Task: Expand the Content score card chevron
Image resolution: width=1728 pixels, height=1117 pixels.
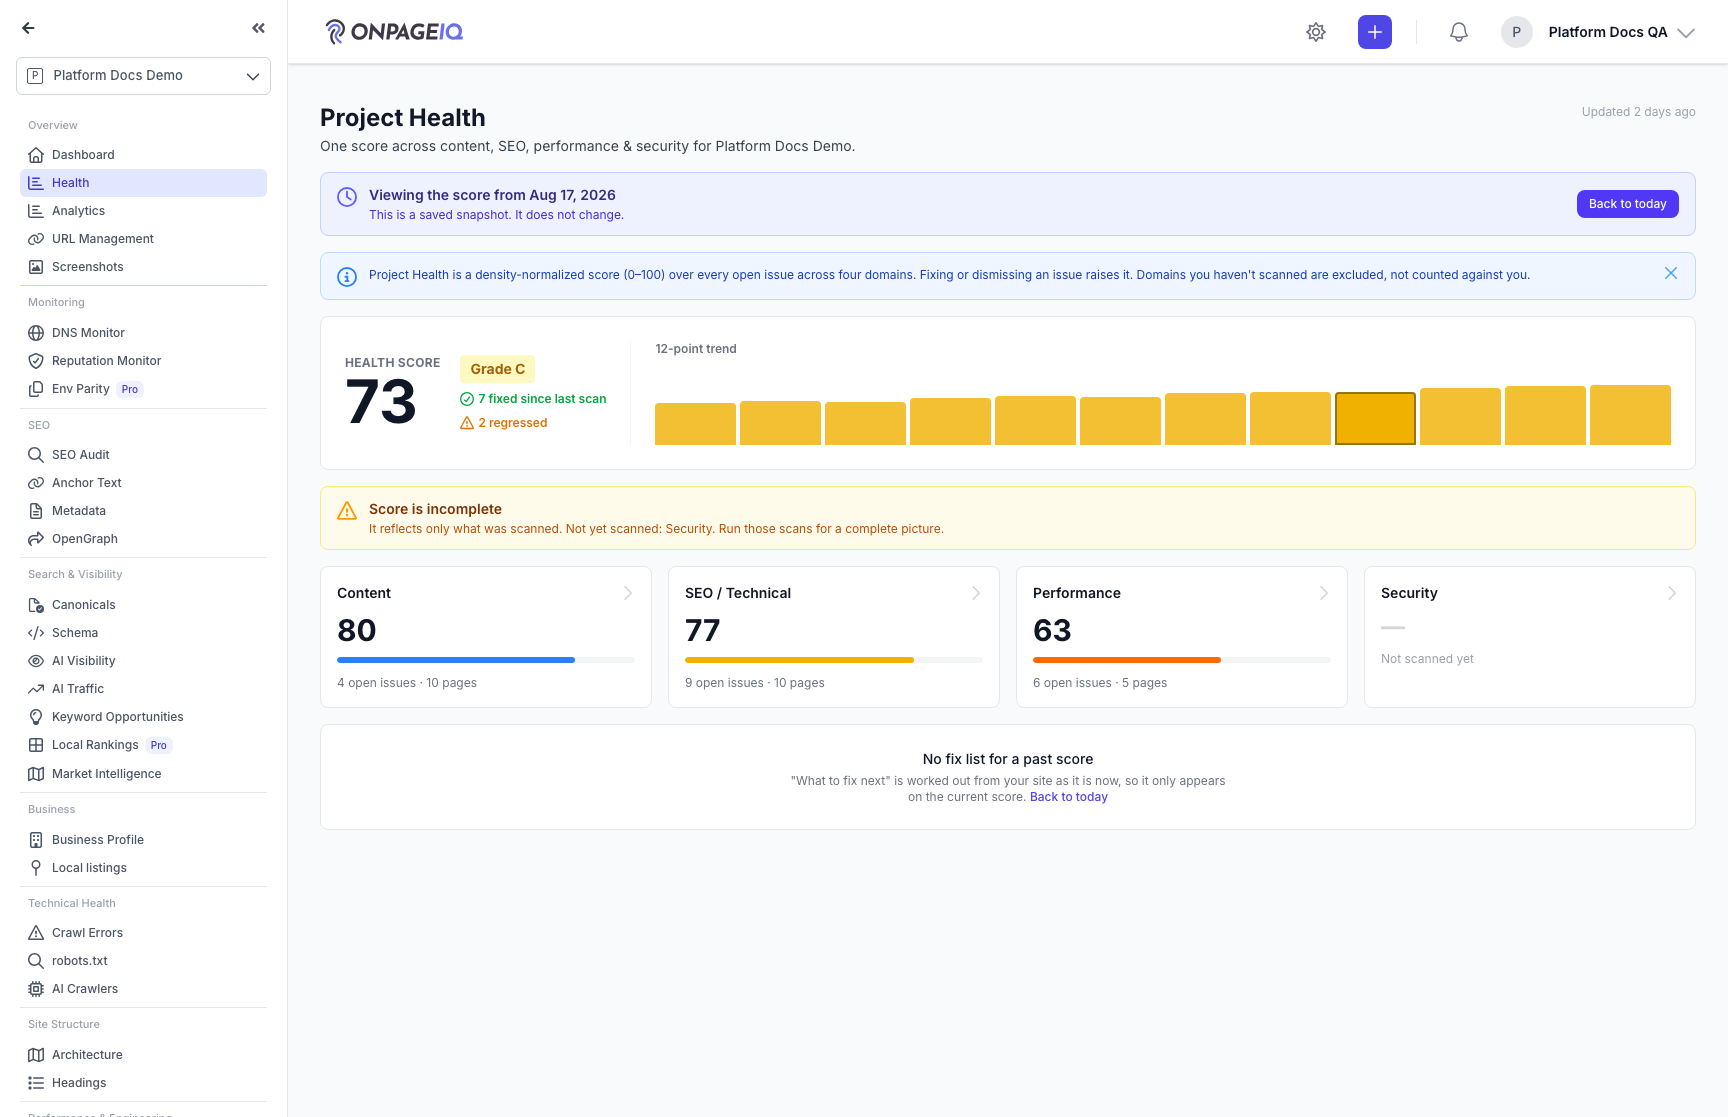Action: (628, 593)
